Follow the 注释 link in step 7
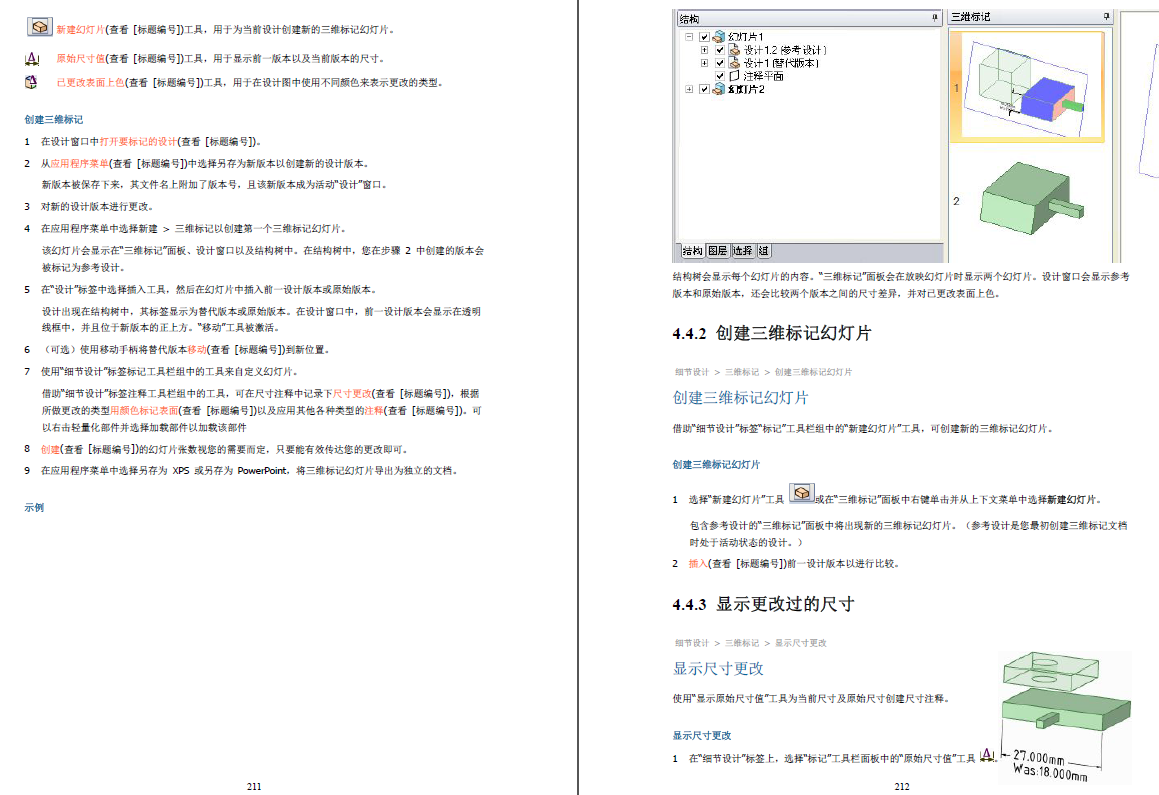The image size is (1159, 795). [374, 410]
